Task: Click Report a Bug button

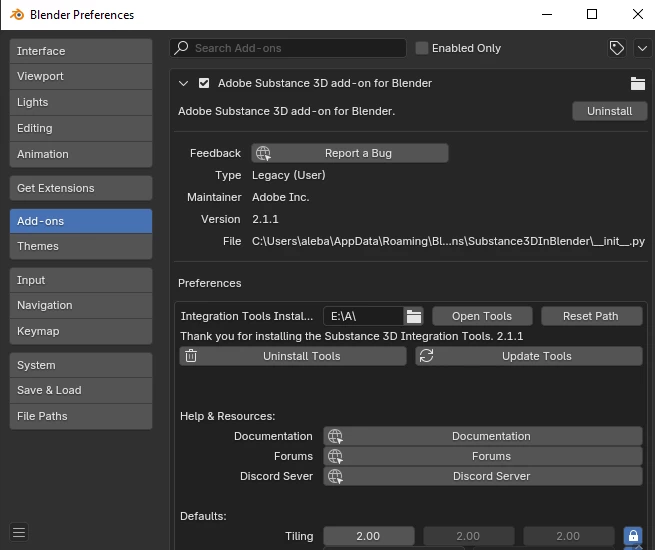Action: tap(350, 153)
